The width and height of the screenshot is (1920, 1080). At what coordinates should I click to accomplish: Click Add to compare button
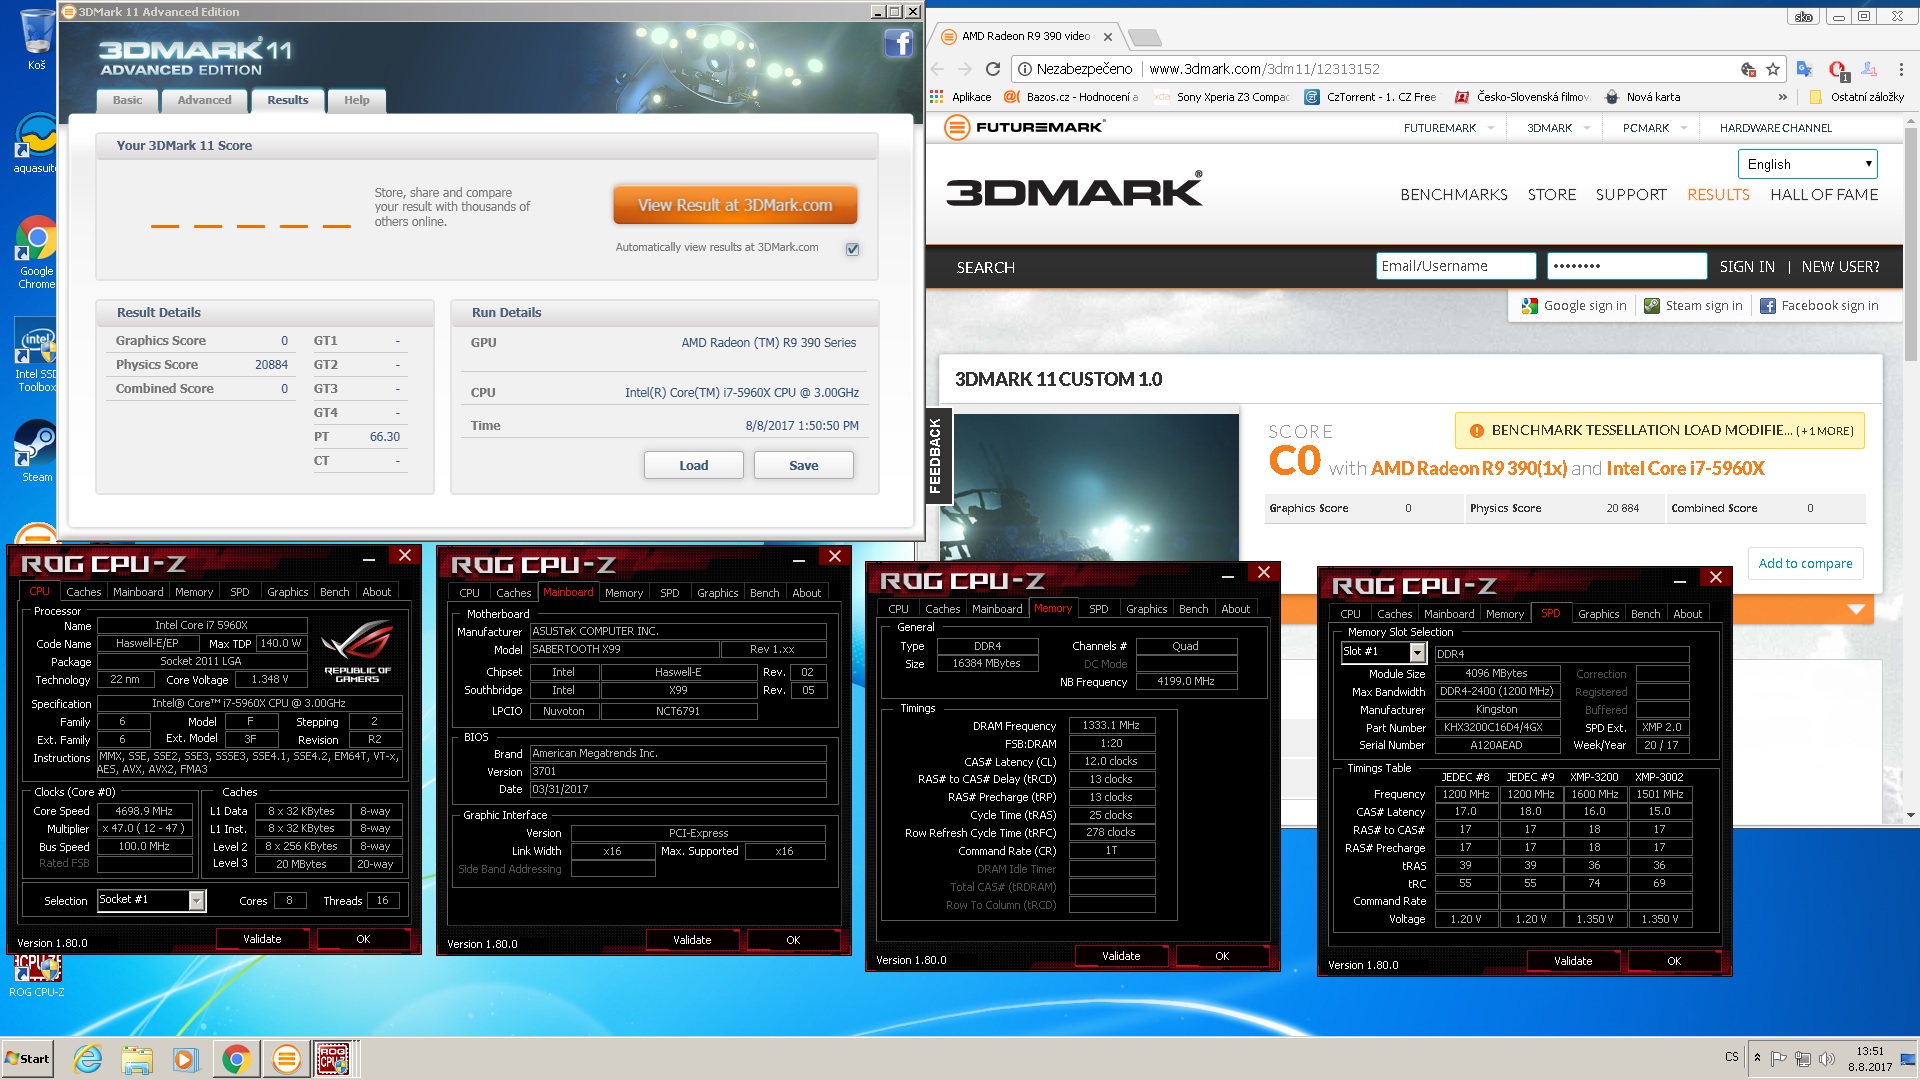1805,563
